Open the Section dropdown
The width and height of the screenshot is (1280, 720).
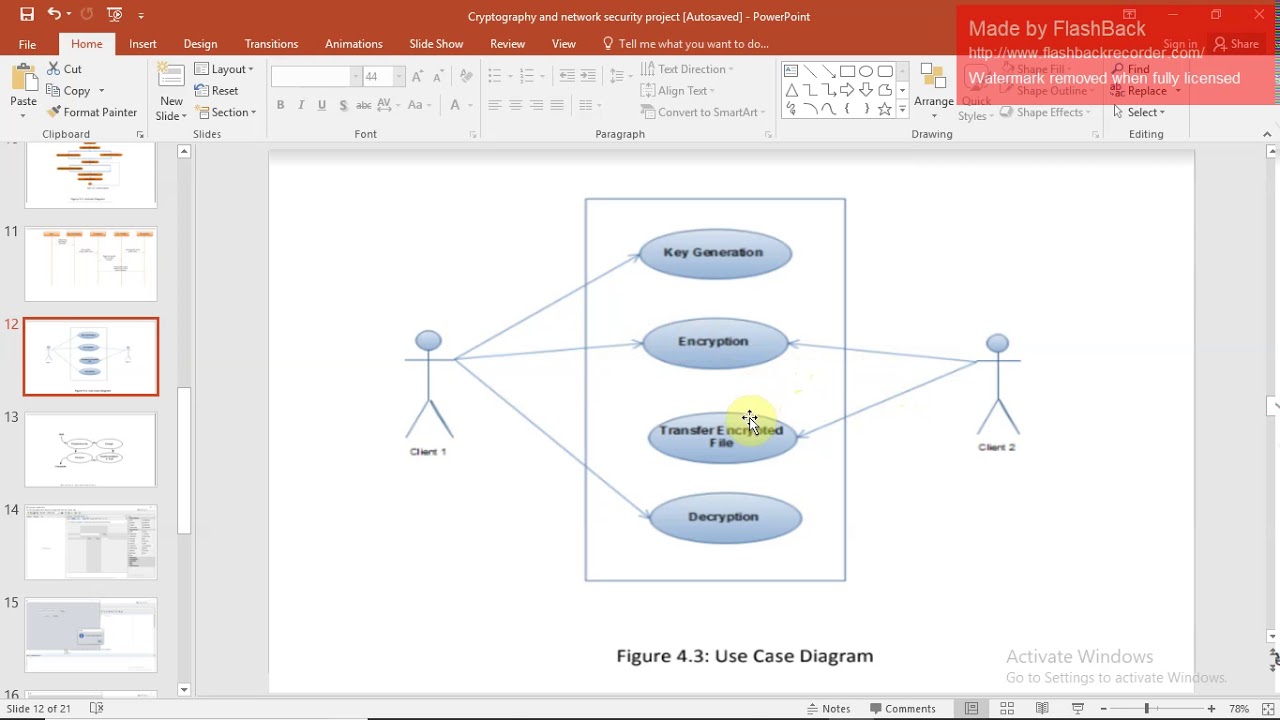click(226, 112)
